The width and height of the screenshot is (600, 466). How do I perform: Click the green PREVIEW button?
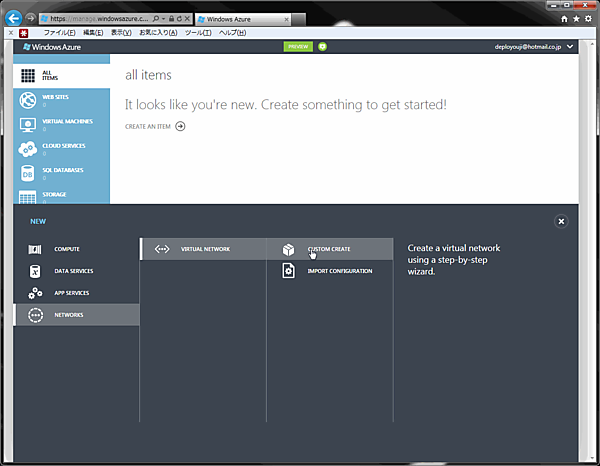298,47
